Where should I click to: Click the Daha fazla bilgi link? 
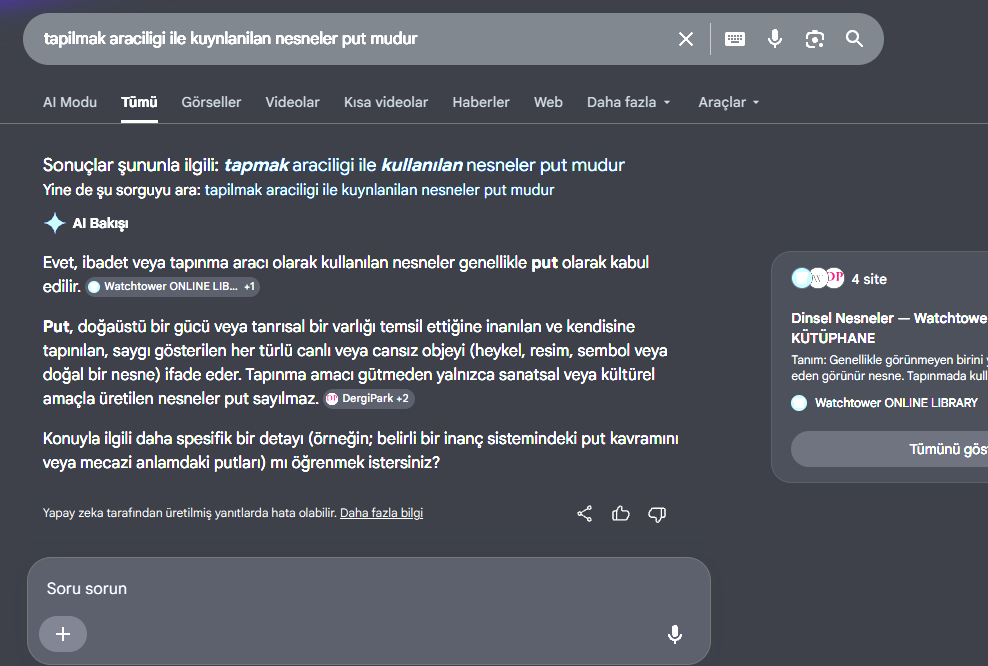(x=381, y=513)
